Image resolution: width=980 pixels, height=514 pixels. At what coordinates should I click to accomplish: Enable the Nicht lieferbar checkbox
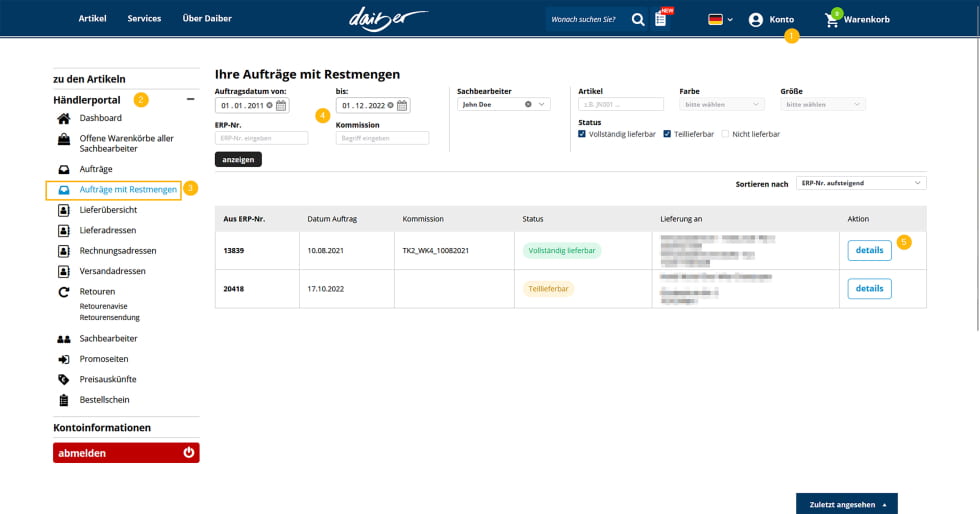point(725,134)
